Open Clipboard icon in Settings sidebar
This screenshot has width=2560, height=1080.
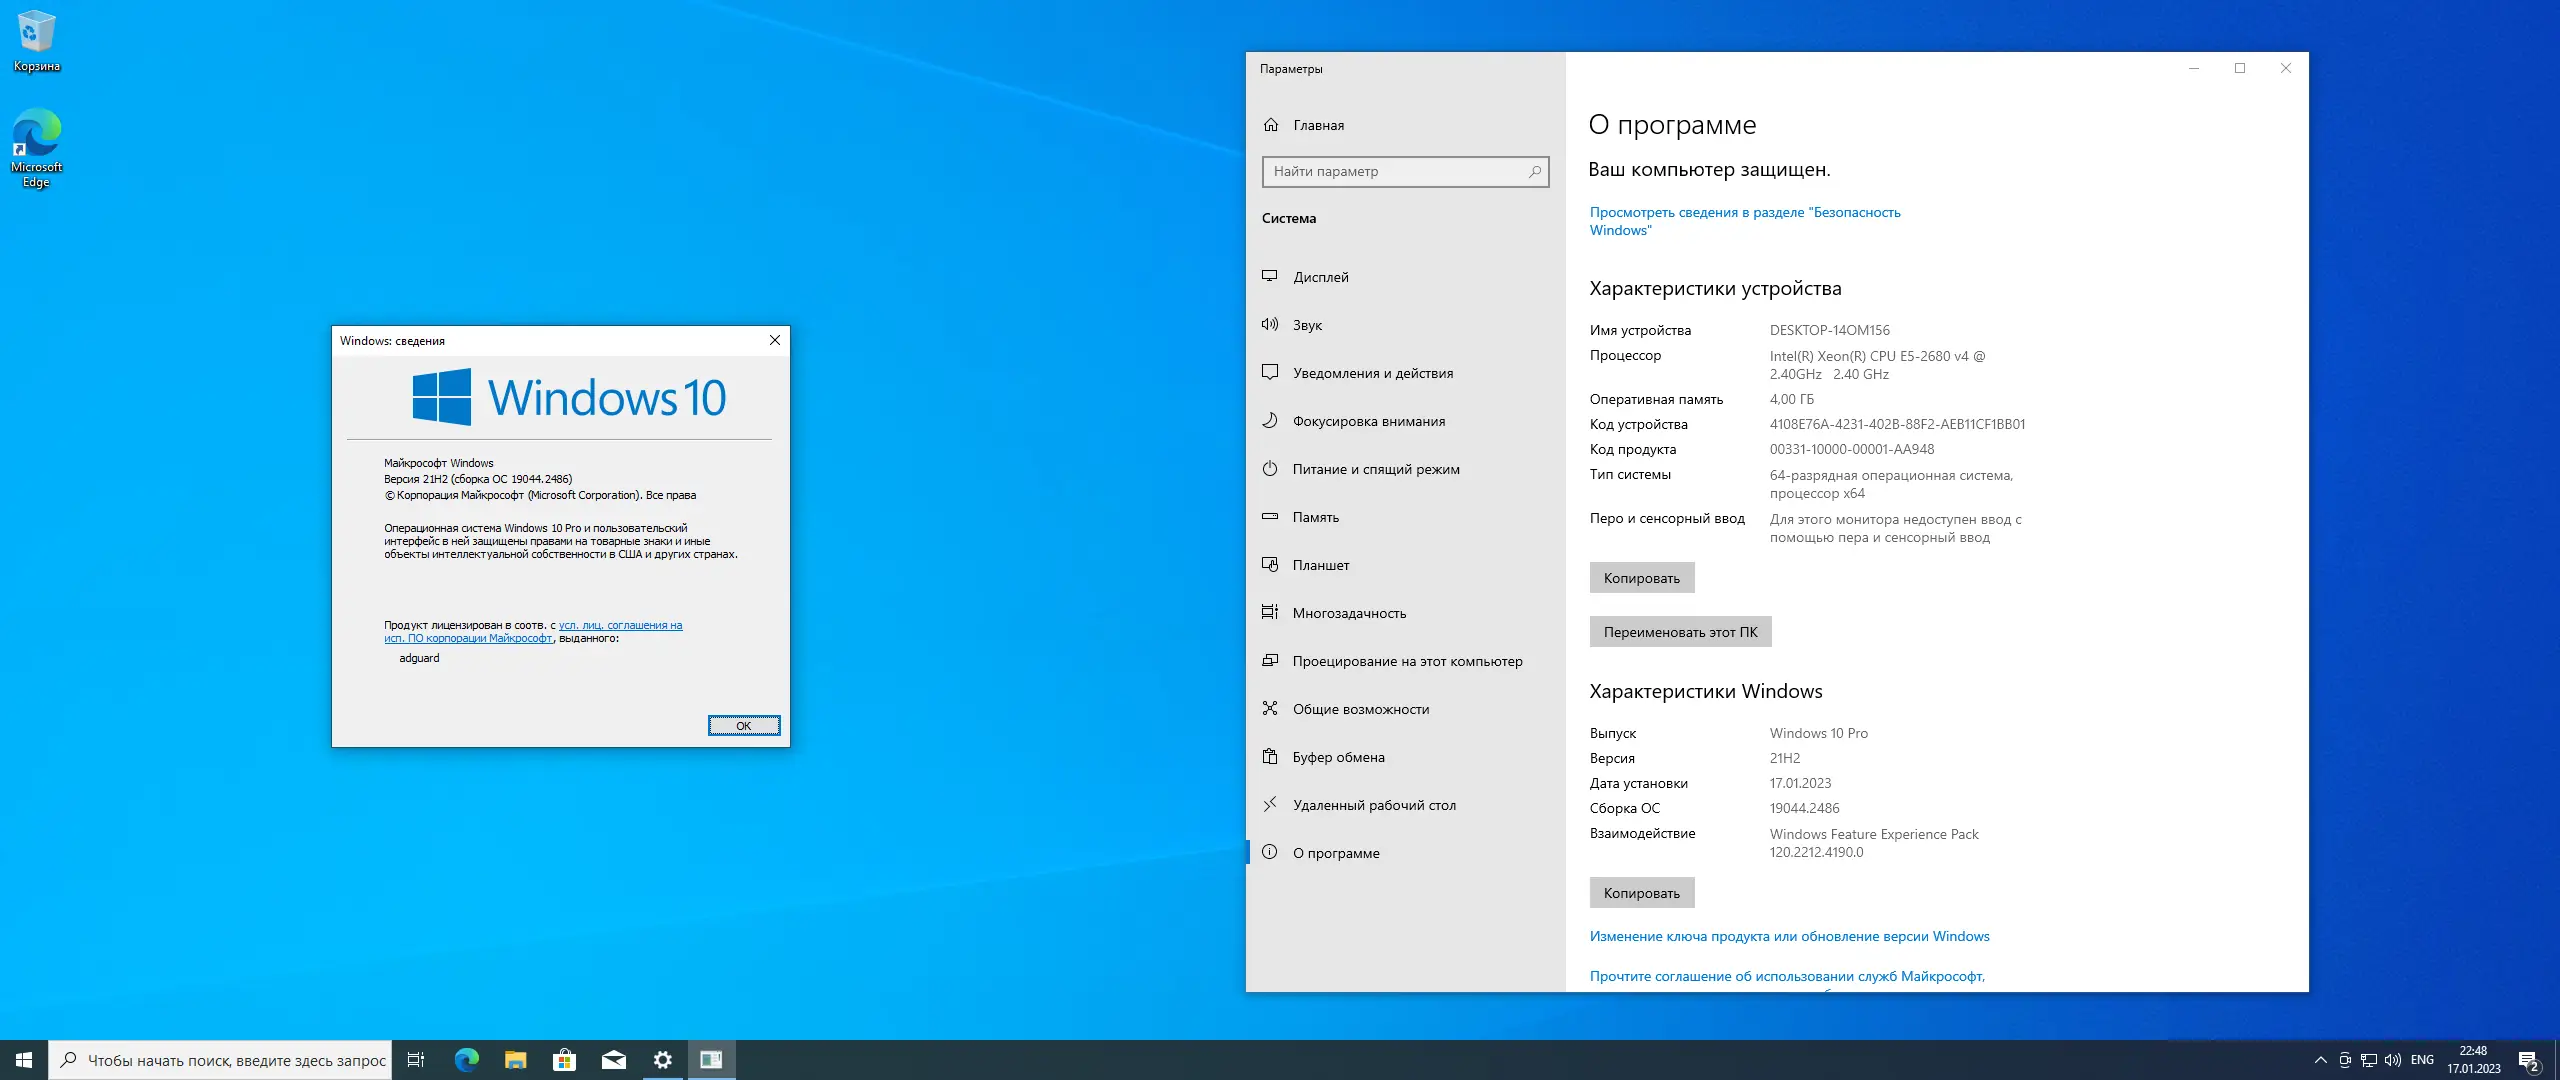click(x=1270, y=757)
